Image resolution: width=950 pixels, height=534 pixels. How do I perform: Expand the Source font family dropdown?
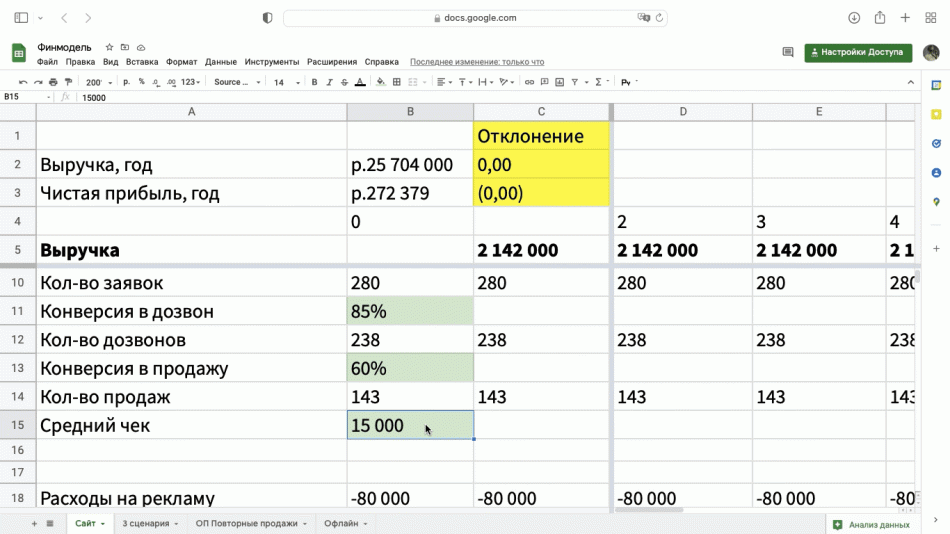pyautogui.click(x=237, y=82)
